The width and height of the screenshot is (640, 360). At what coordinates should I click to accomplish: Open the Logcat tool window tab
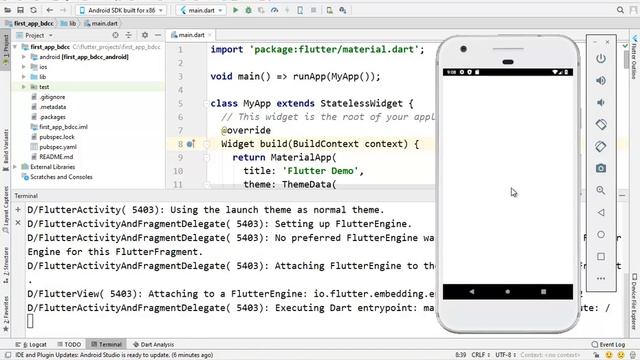31,344
